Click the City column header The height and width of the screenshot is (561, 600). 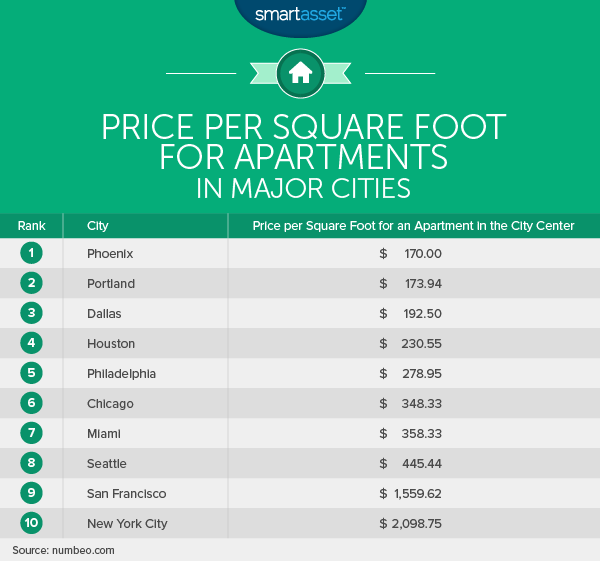98,226
